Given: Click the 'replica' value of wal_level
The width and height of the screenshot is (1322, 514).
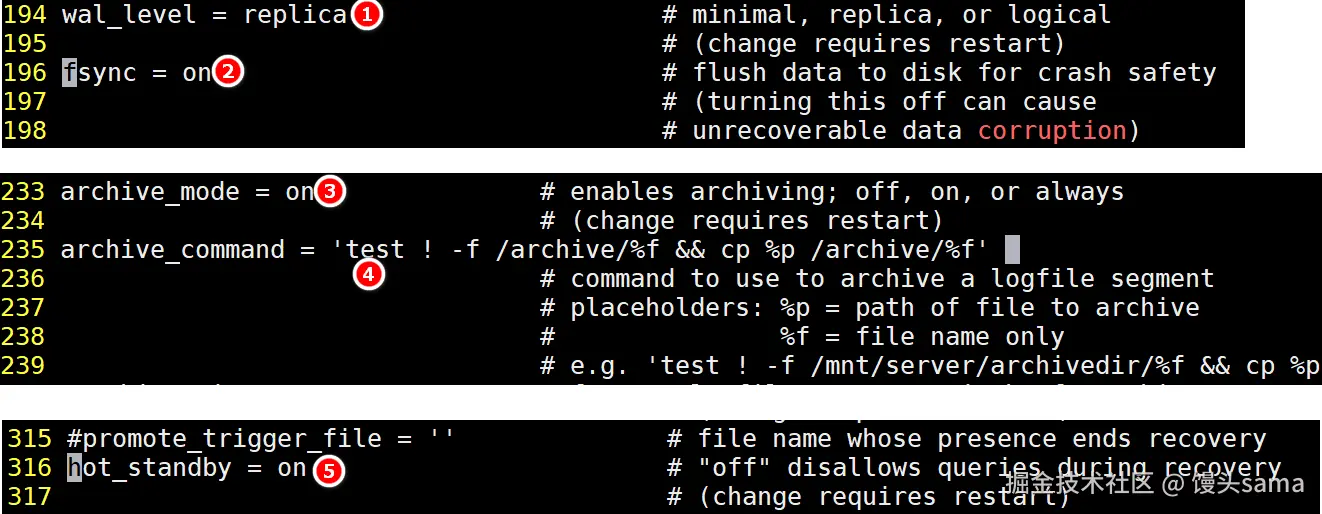Looking at the screenshot, I should (295, 15).
